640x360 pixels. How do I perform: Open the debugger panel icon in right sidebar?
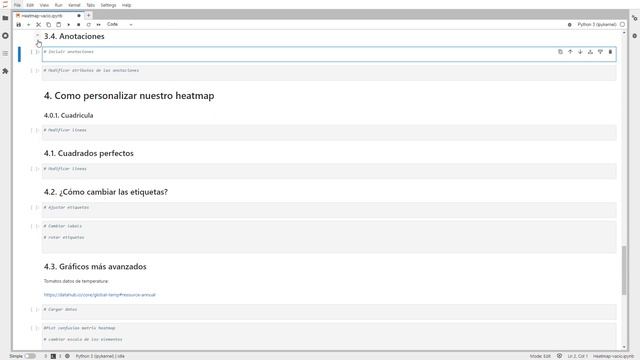pos(634,36)
